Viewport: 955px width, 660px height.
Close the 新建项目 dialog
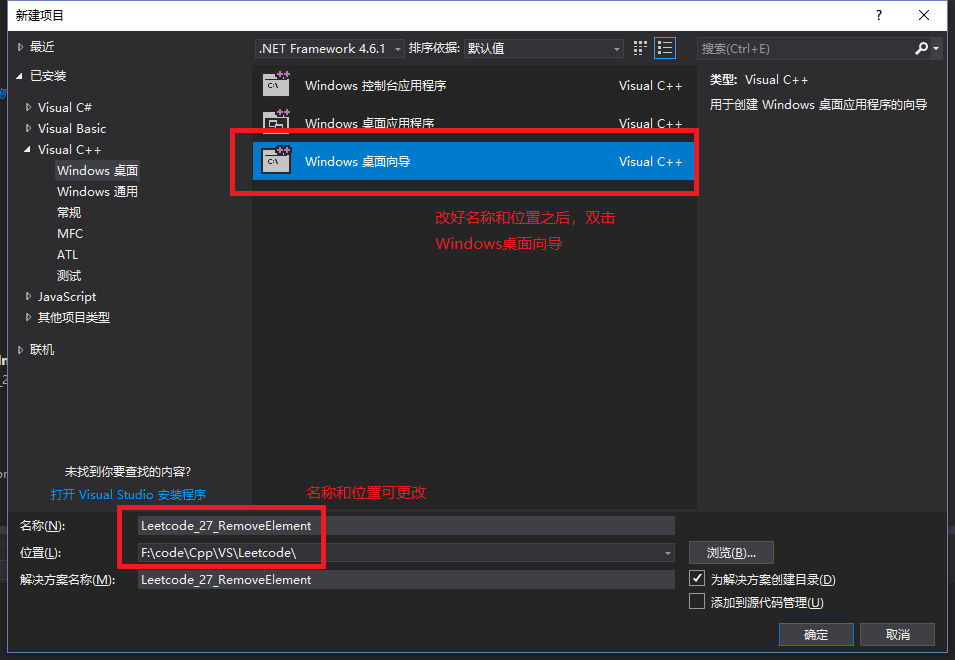[924, 15]
